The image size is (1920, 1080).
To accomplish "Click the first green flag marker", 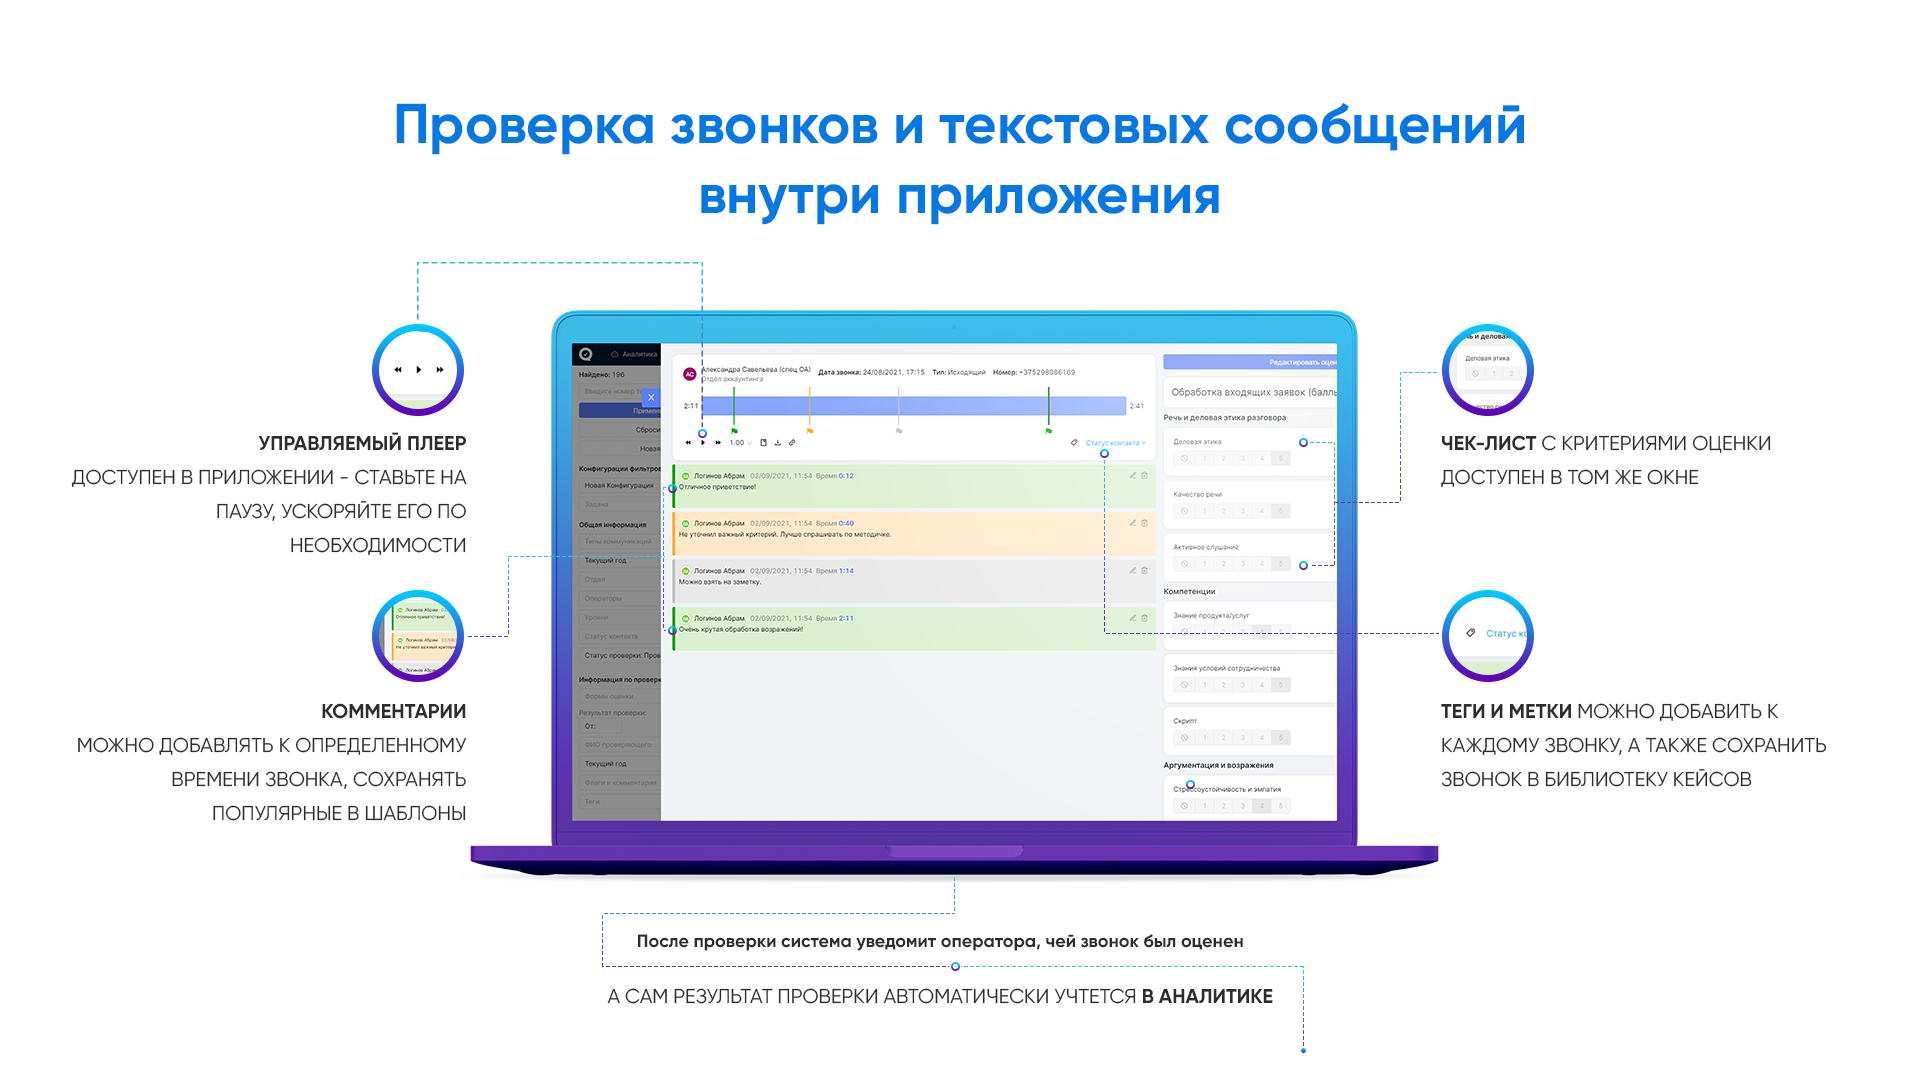I will (x=734, y=431).
